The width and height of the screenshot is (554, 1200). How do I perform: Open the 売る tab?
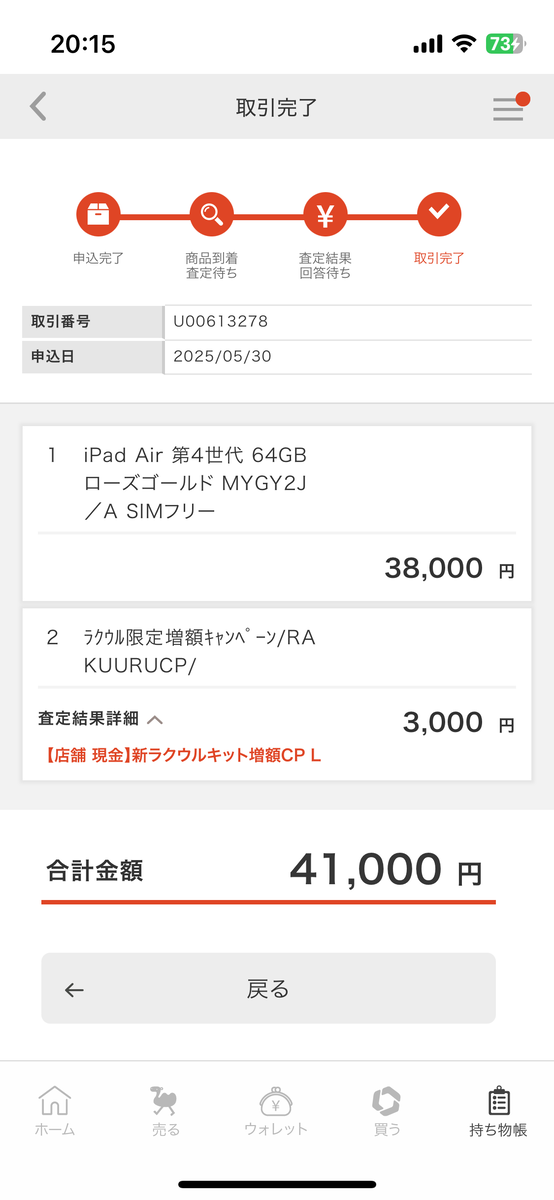tap(165, 1112)
